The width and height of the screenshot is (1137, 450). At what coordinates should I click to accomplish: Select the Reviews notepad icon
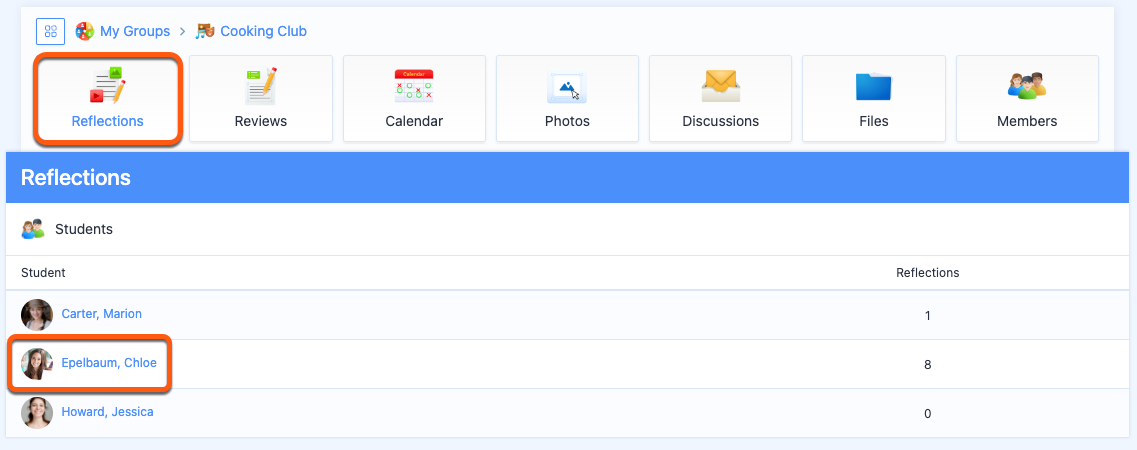[x=261, y=86]
